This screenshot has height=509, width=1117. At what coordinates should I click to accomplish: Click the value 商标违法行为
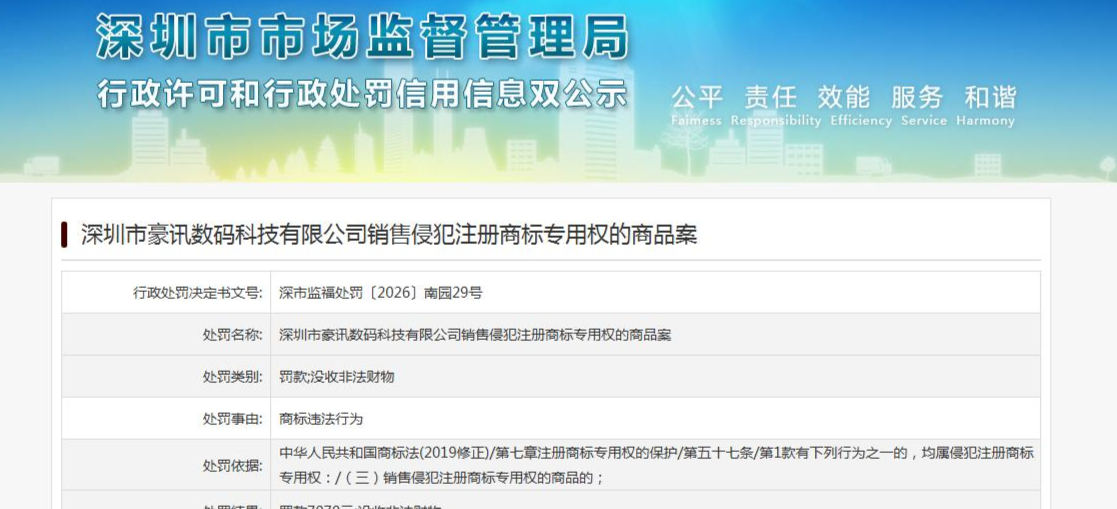(x=321, y=419)
